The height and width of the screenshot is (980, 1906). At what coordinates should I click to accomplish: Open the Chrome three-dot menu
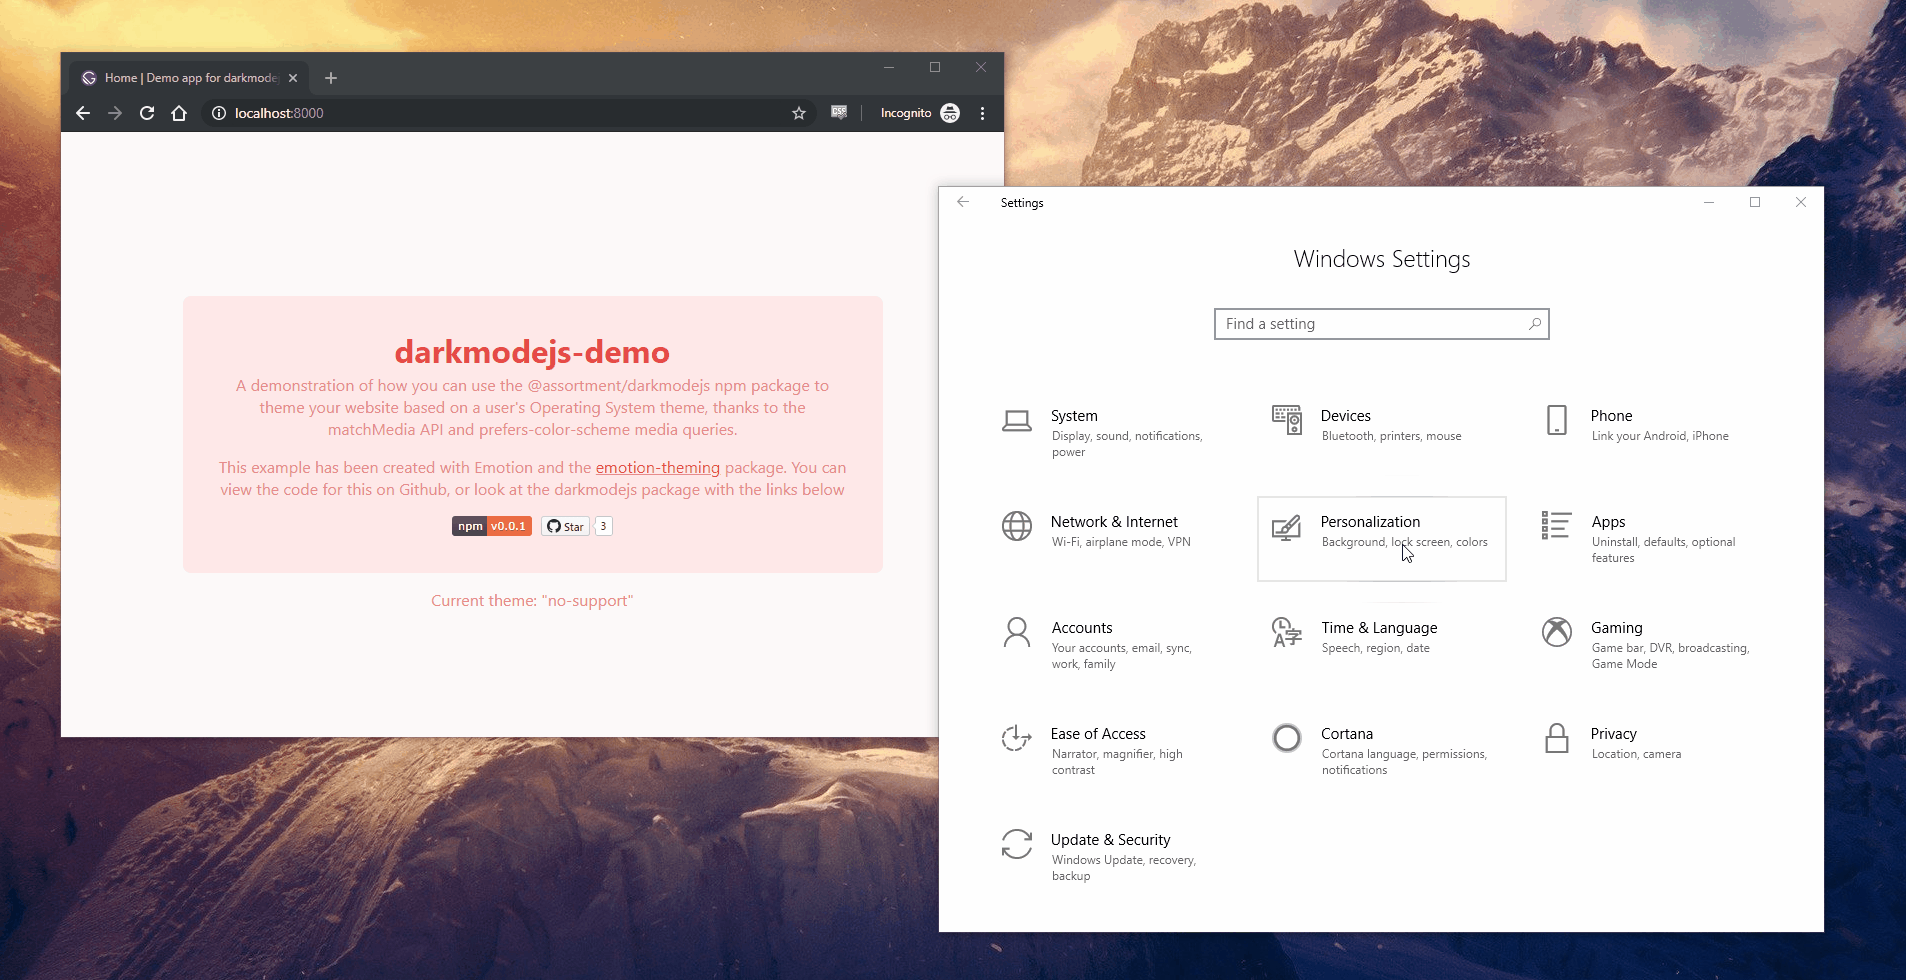click(983, 113)
